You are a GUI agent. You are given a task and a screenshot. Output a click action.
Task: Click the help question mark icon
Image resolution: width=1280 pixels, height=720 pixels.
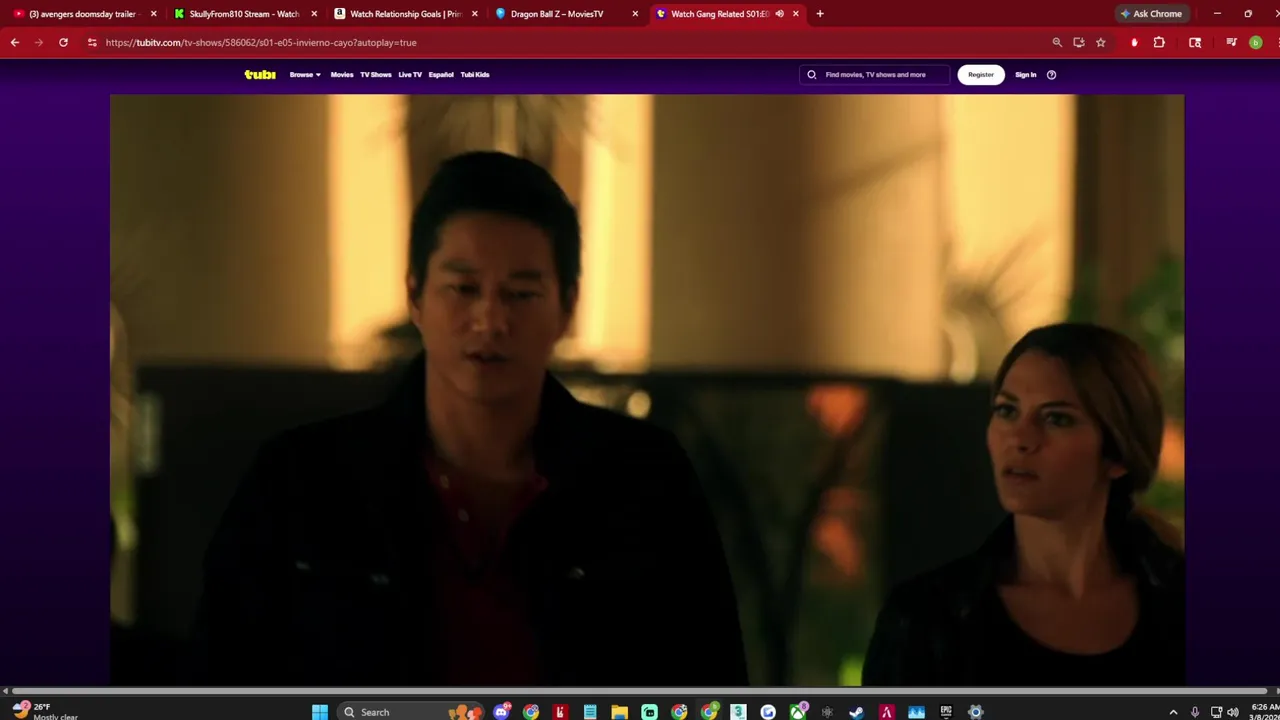pos(1051,74)
